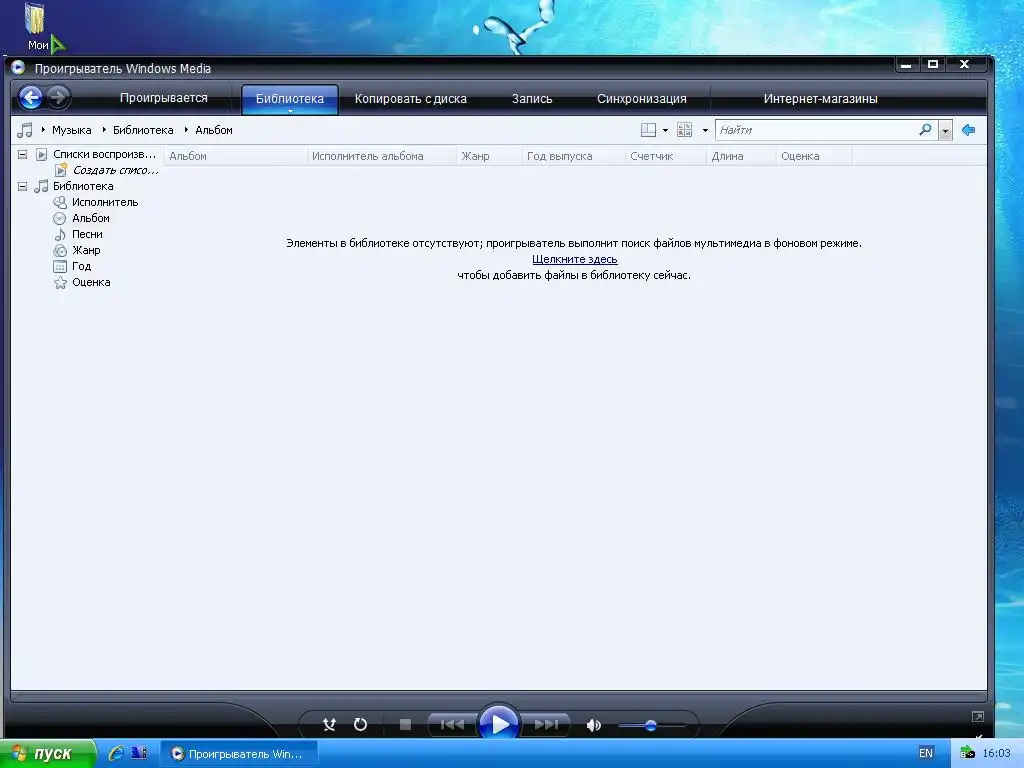Adjust the volume slider
This screenshot has height=768, width=1024.
click(x=650, y=725)
